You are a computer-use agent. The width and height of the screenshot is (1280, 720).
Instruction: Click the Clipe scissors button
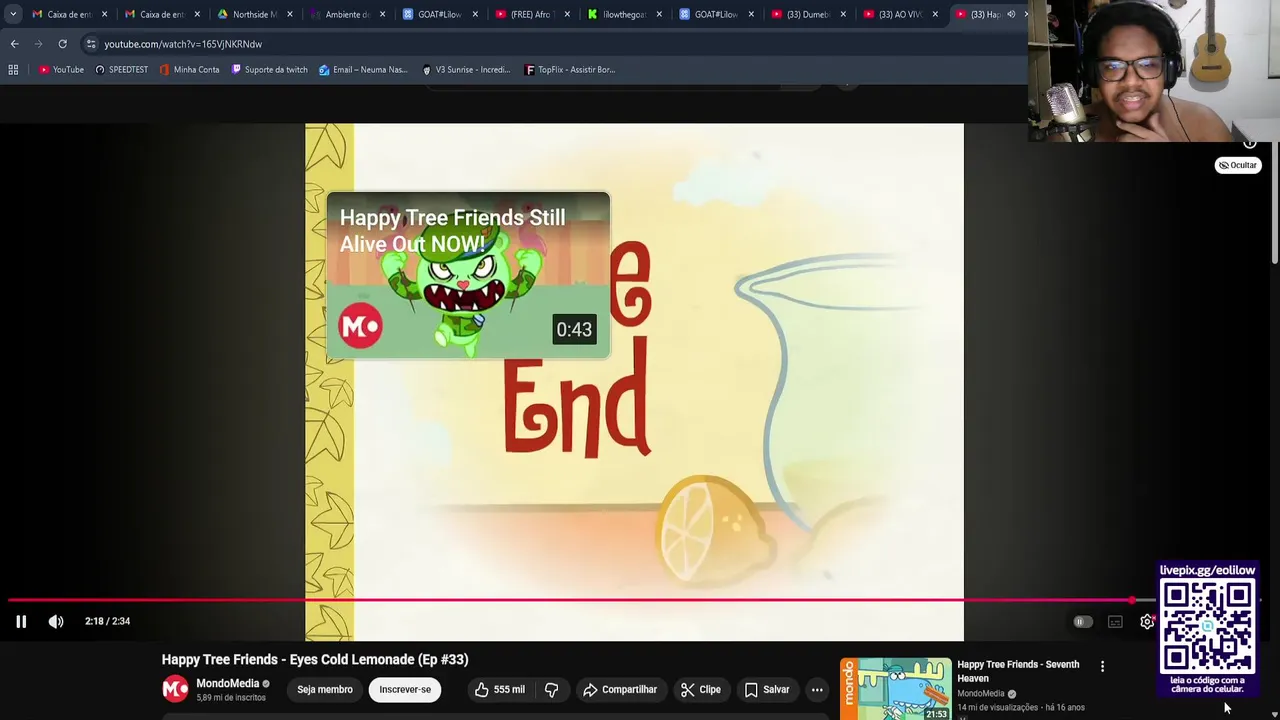pyautogui.click(x=701, y=689)
